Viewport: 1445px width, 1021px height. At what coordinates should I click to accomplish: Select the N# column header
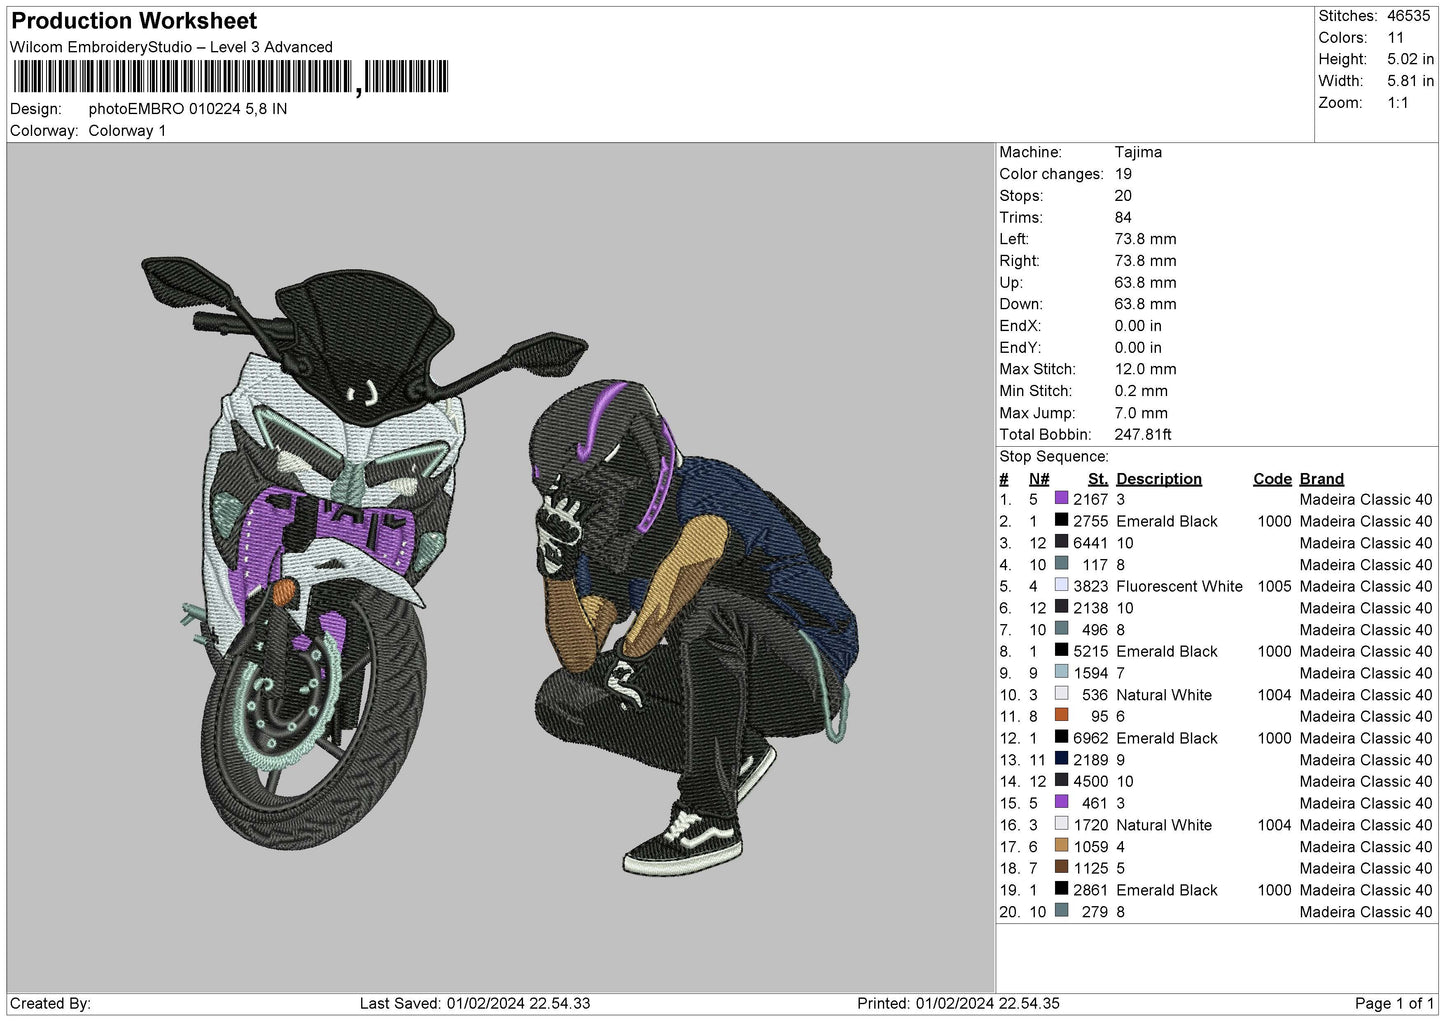click(x=1039, y=479)
